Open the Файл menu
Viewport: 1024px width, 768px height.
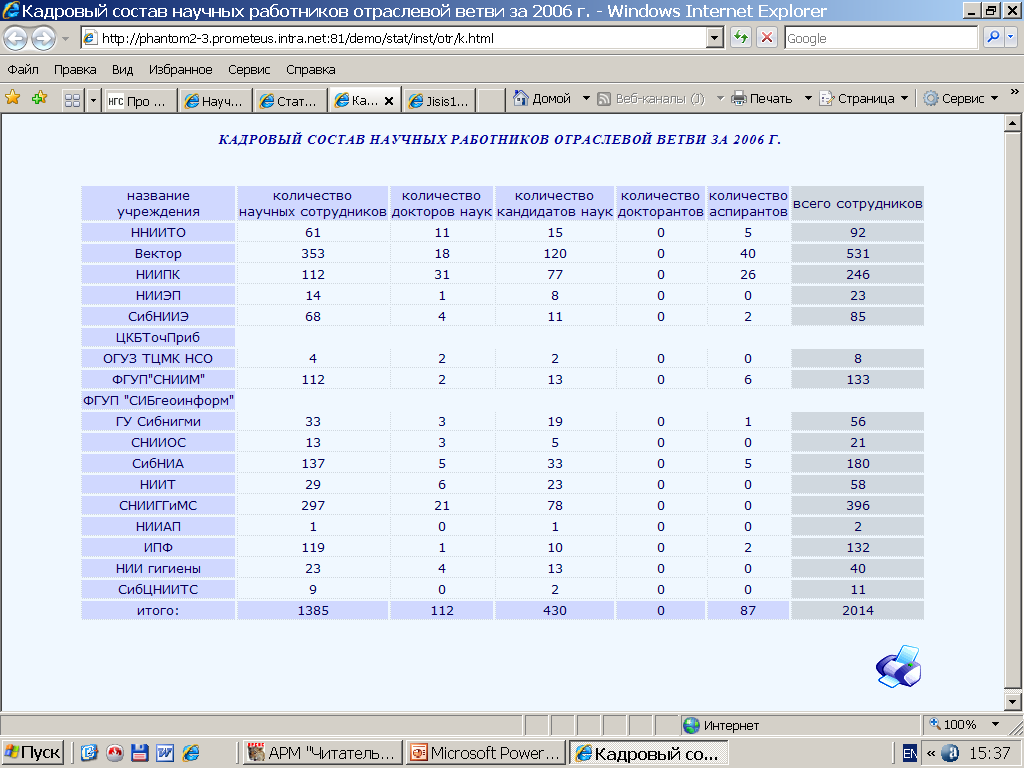click(23, 70)
